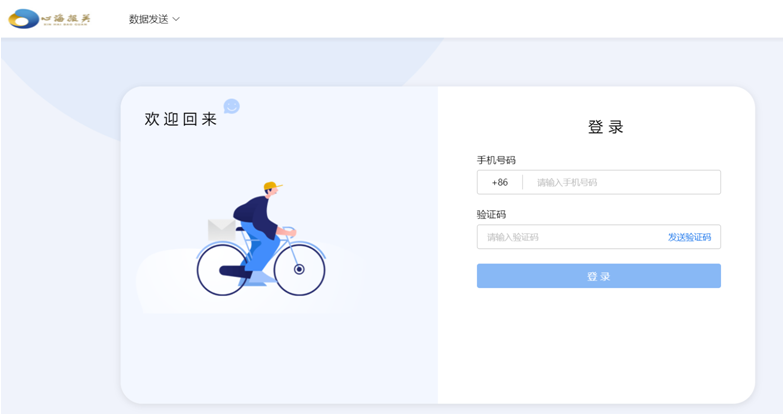Click the 验证码 field label

pyautogui.click(x=491, y=214)
